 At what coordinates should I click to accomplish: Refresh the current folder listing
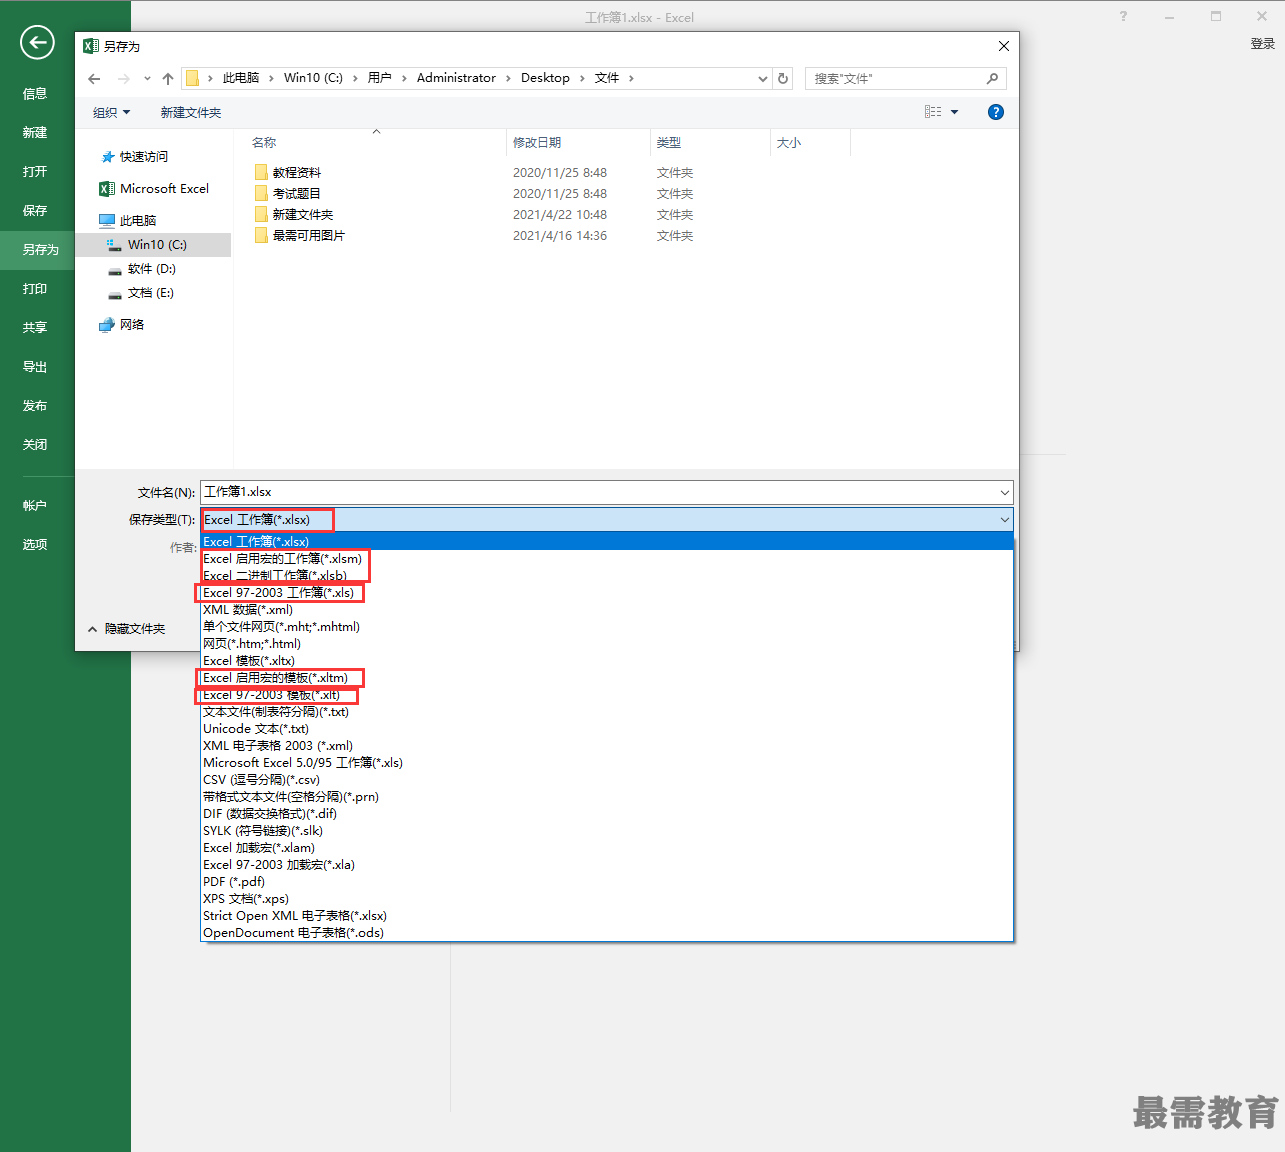pyautogui.click(x=783, y=78)
